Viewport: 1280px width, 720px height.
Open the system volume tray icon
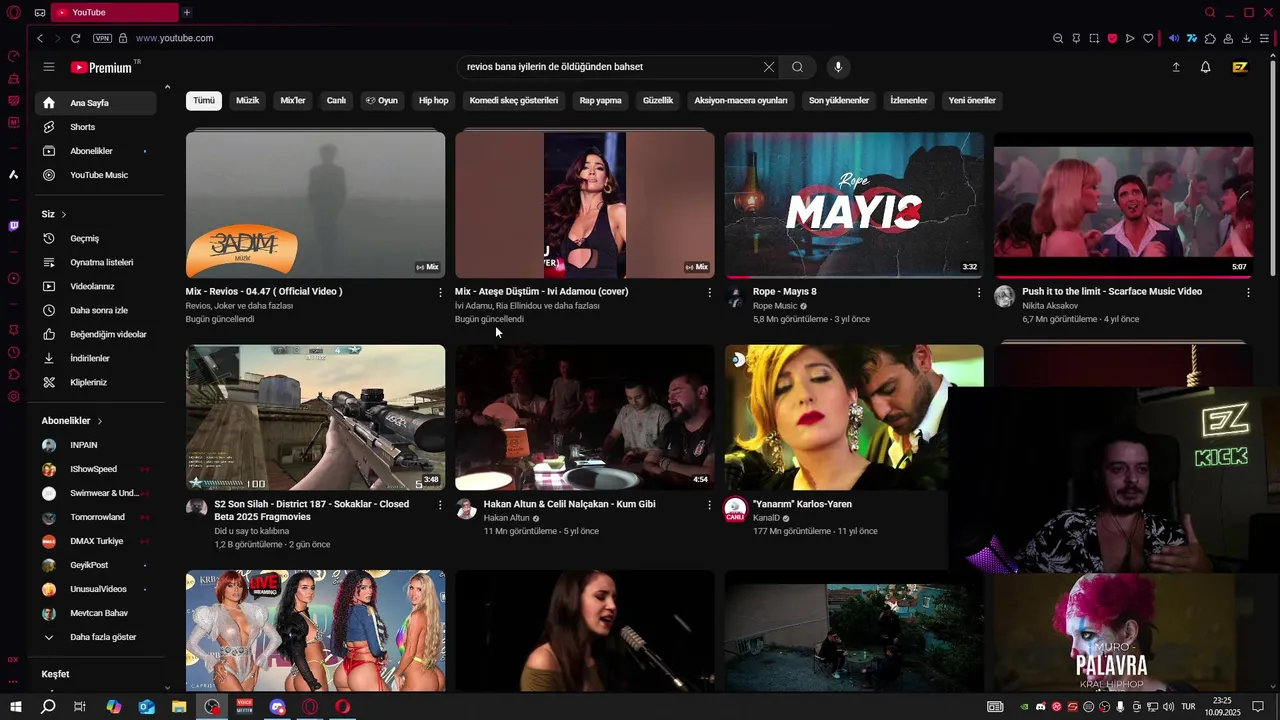tap(1168, 707)
